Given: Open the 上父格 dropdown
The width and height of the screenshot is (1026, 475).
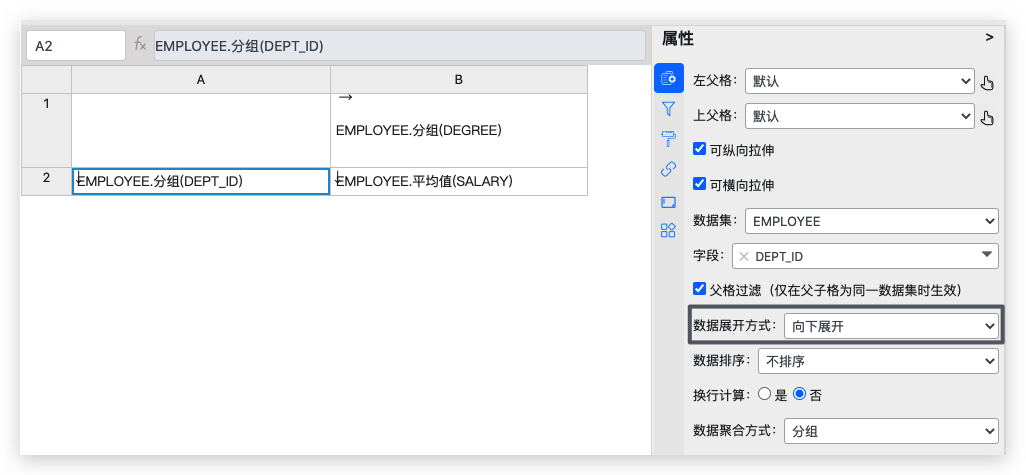Looking at the screenshot, I should click(860, 116).
